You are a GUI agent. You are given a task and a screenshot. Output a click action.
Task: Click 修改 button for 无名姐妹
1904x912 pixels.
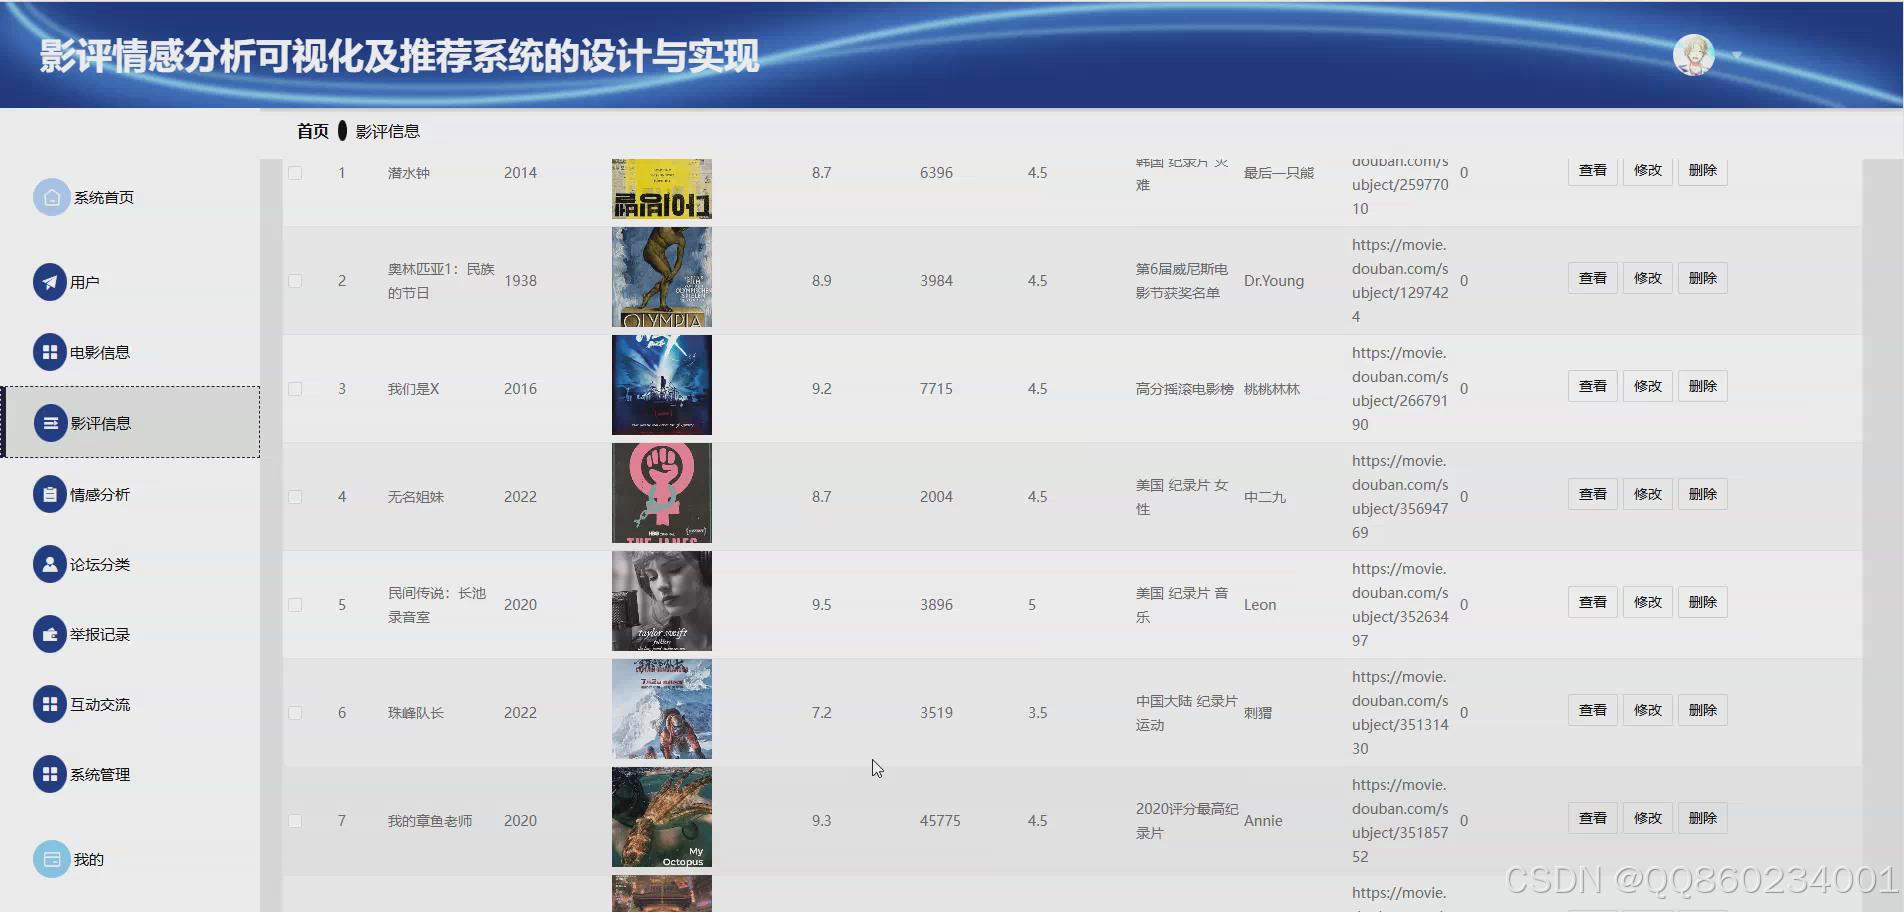(1648, 494)
